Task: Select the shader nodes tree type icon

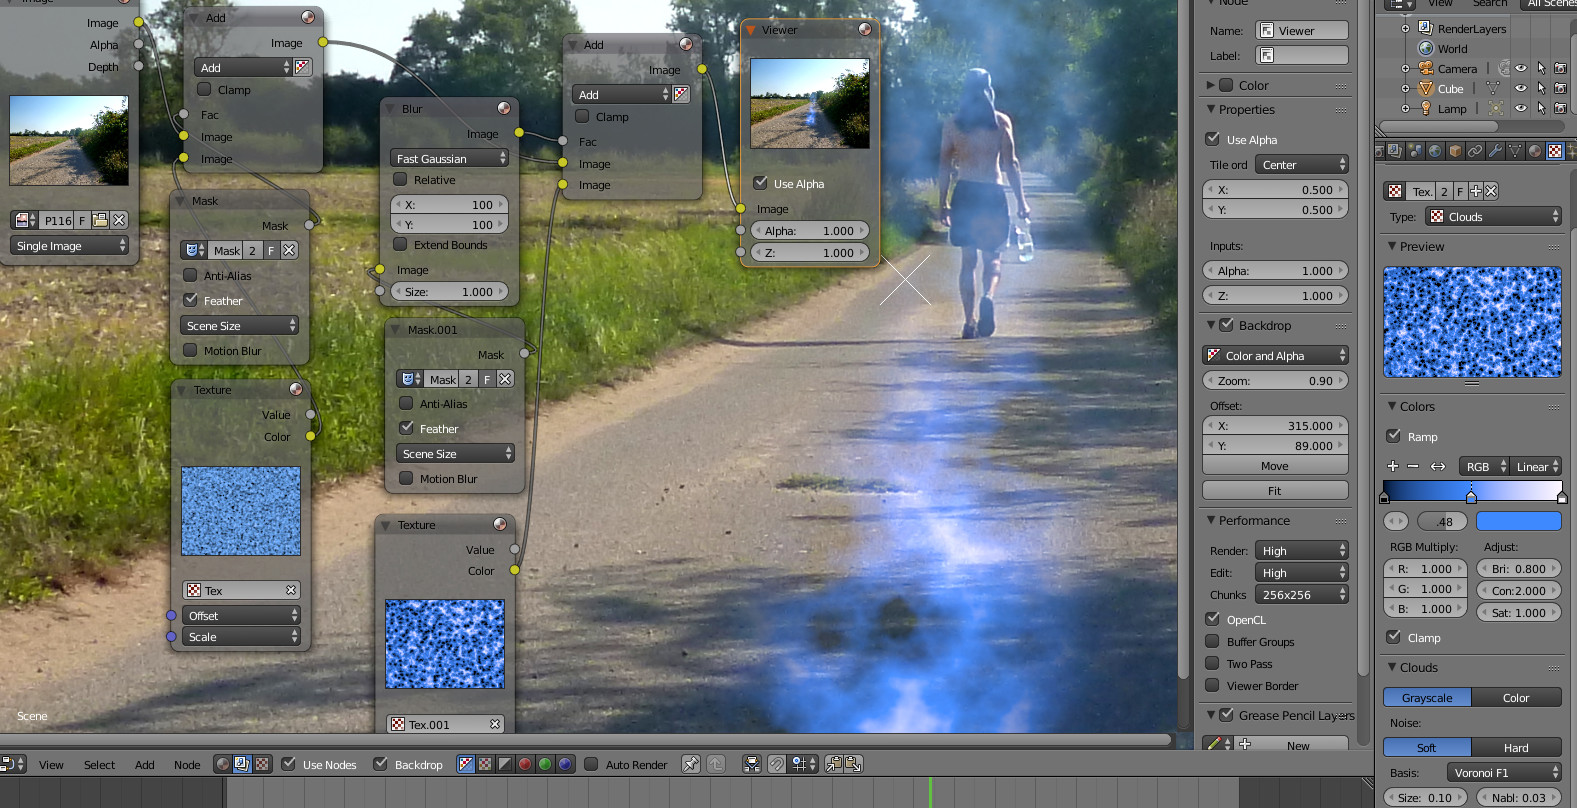Action: tap(223, 764)
